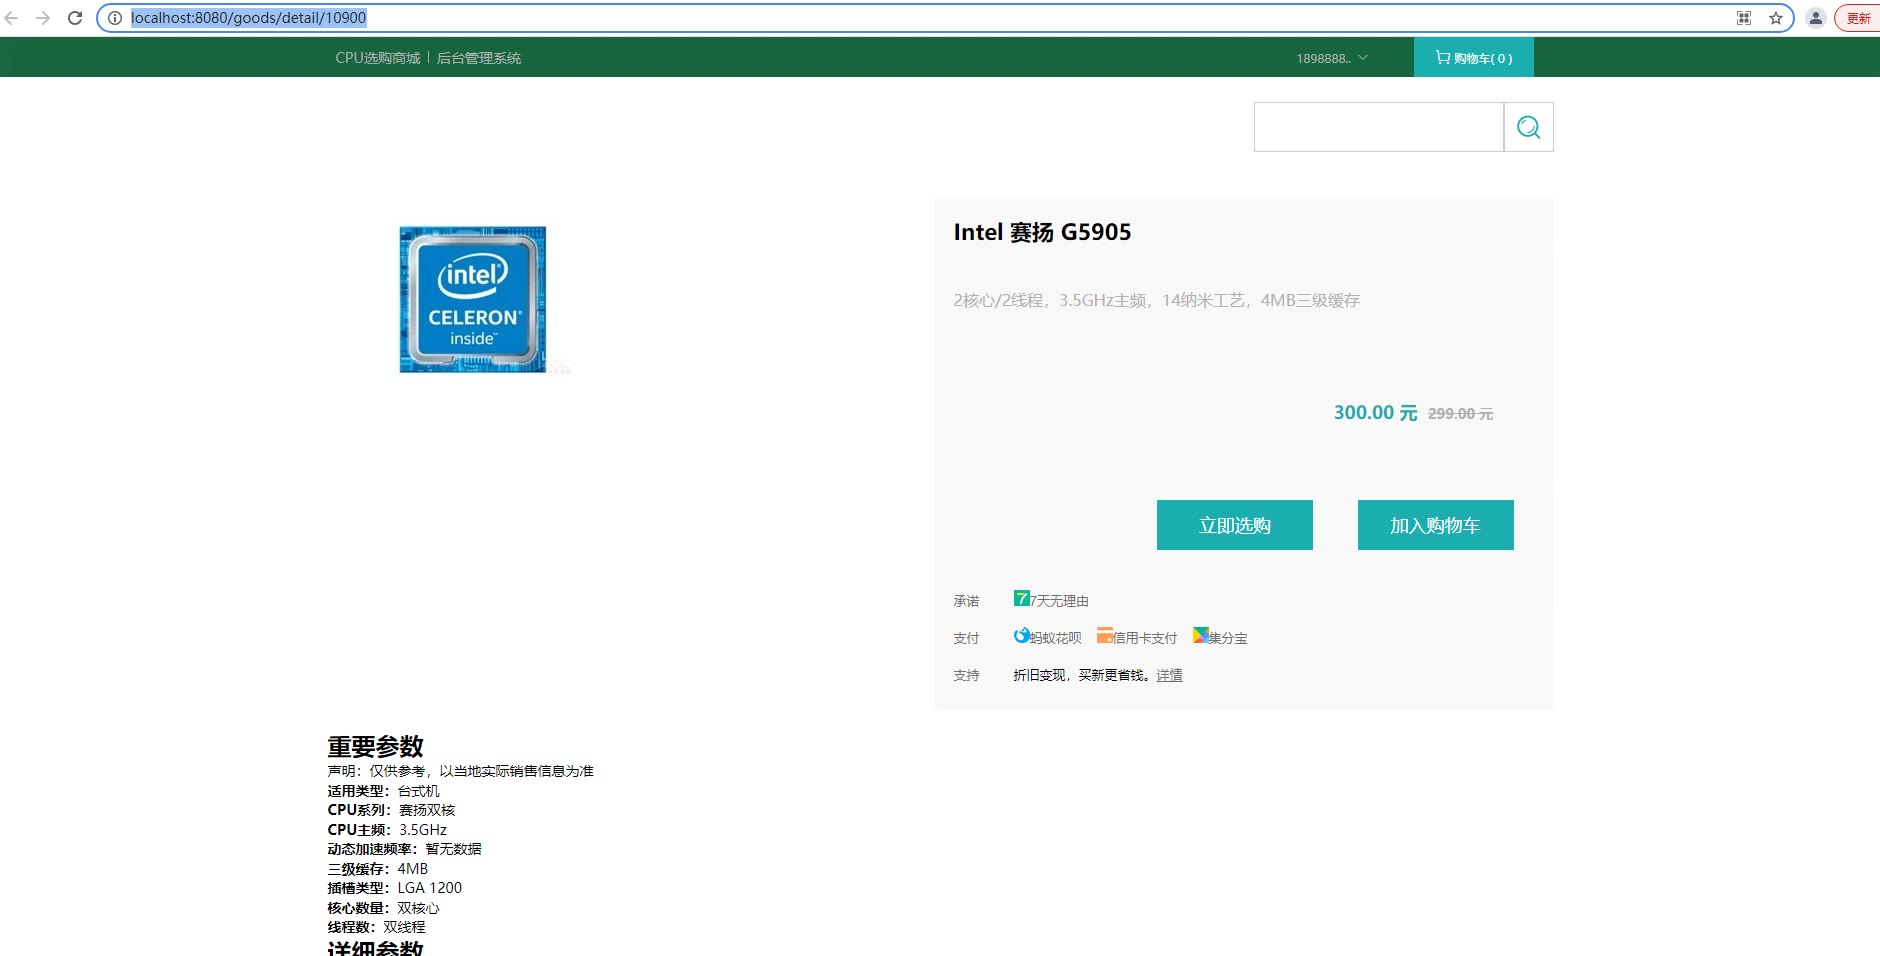Open the 购物车(0) shopping cart
1880x956 pixels.
1474,58
